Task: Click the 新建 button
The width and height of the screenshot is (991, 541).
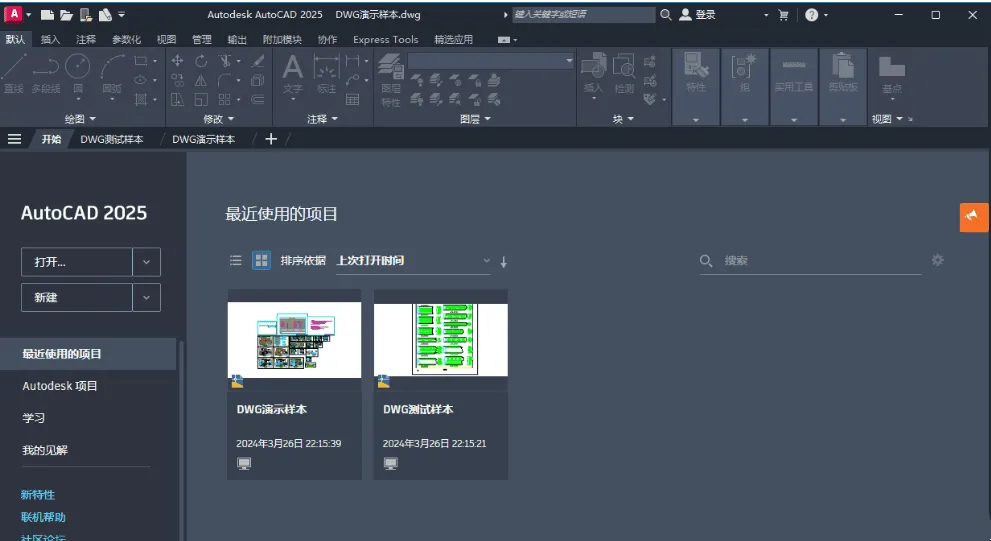Action: pos(76,297)
